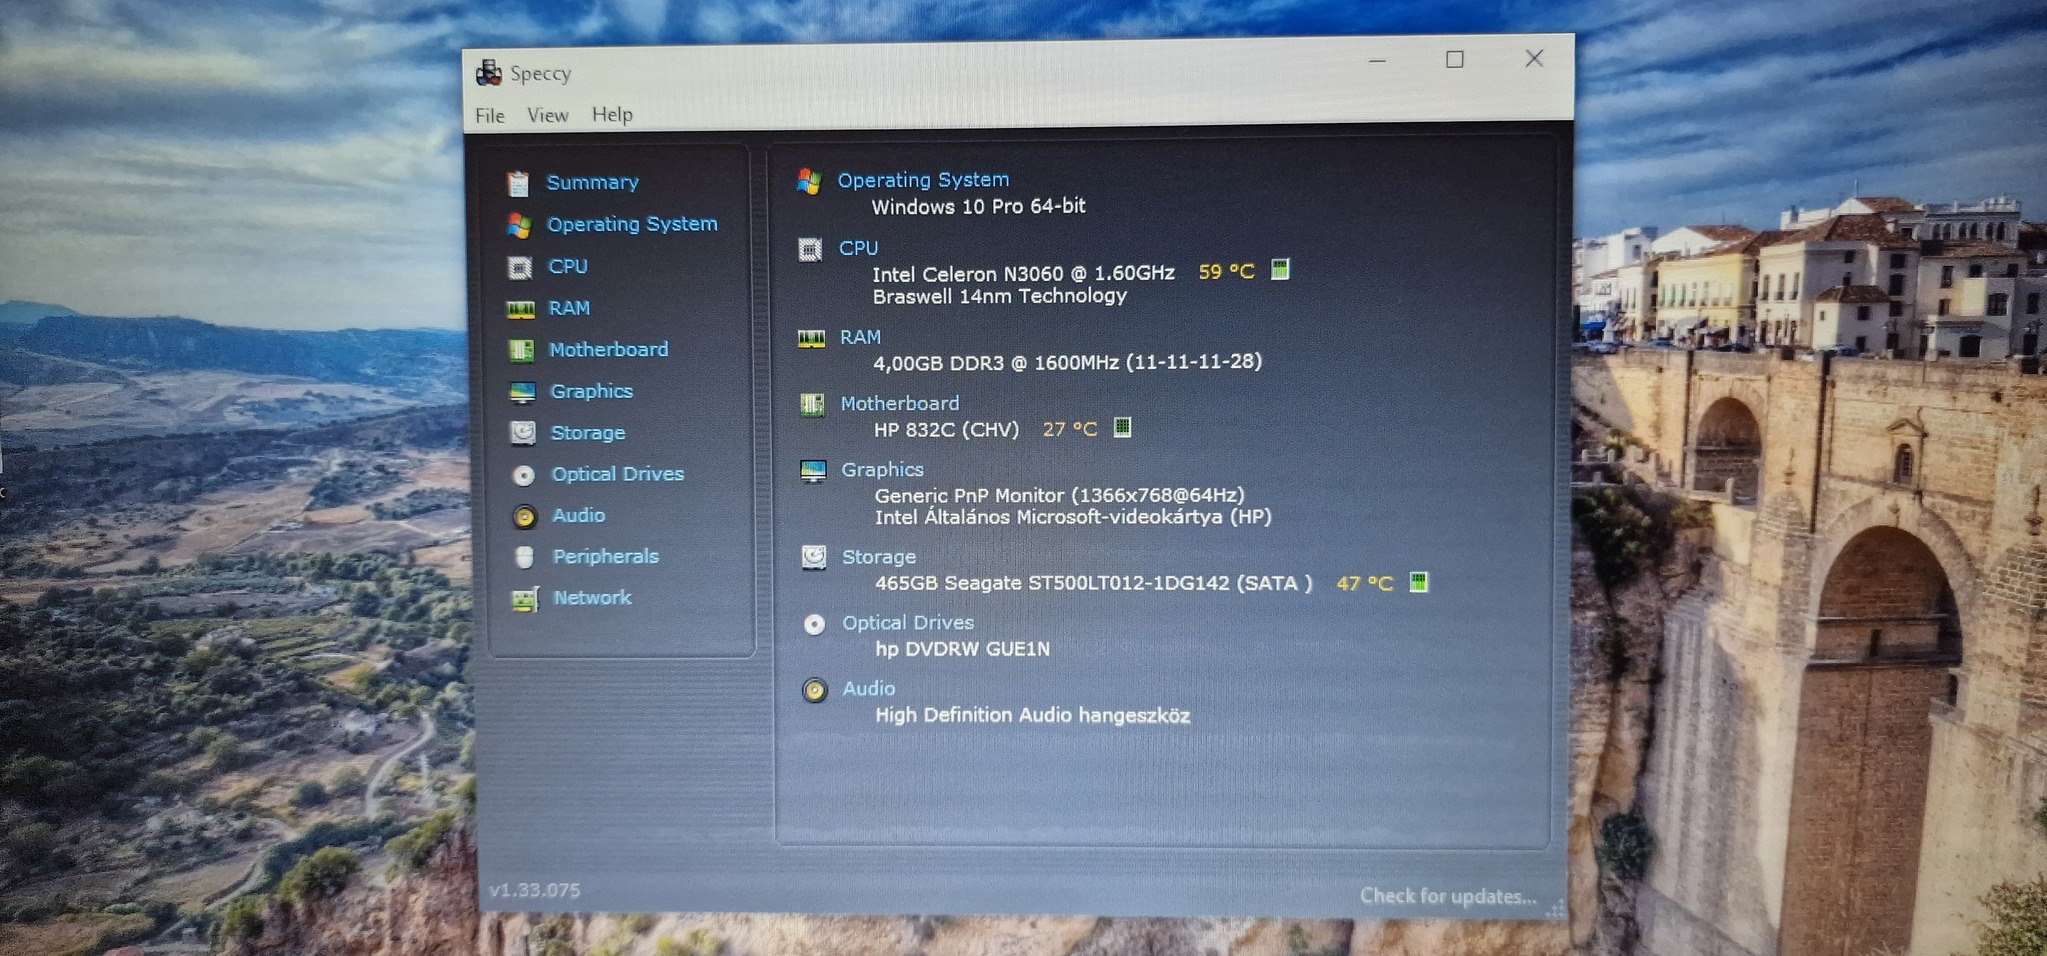Click the Summary clipboard icon in sidebar

(x=518, y=183)
